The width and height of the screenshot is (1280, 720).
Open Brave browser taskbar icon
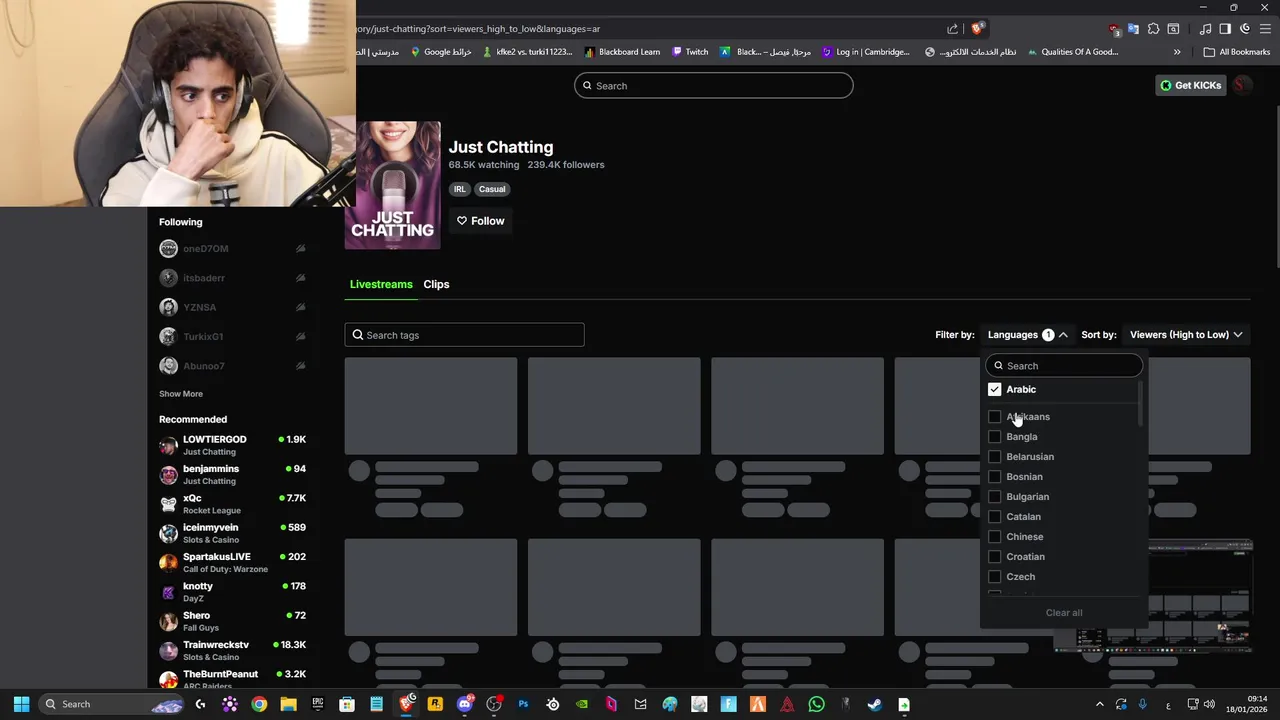click(x=406, y=704)
